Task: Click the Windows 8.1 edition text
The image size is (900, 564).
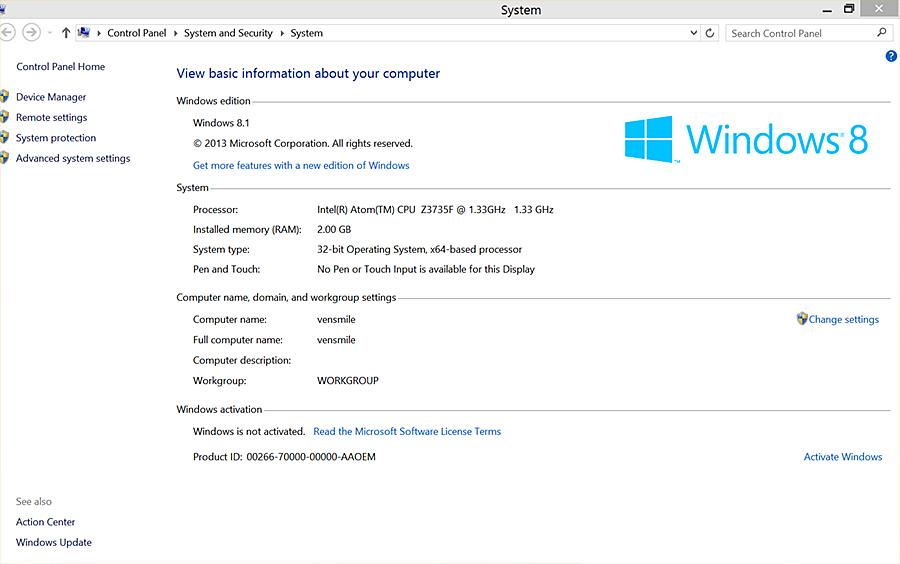Action: (x=221, y=123)
